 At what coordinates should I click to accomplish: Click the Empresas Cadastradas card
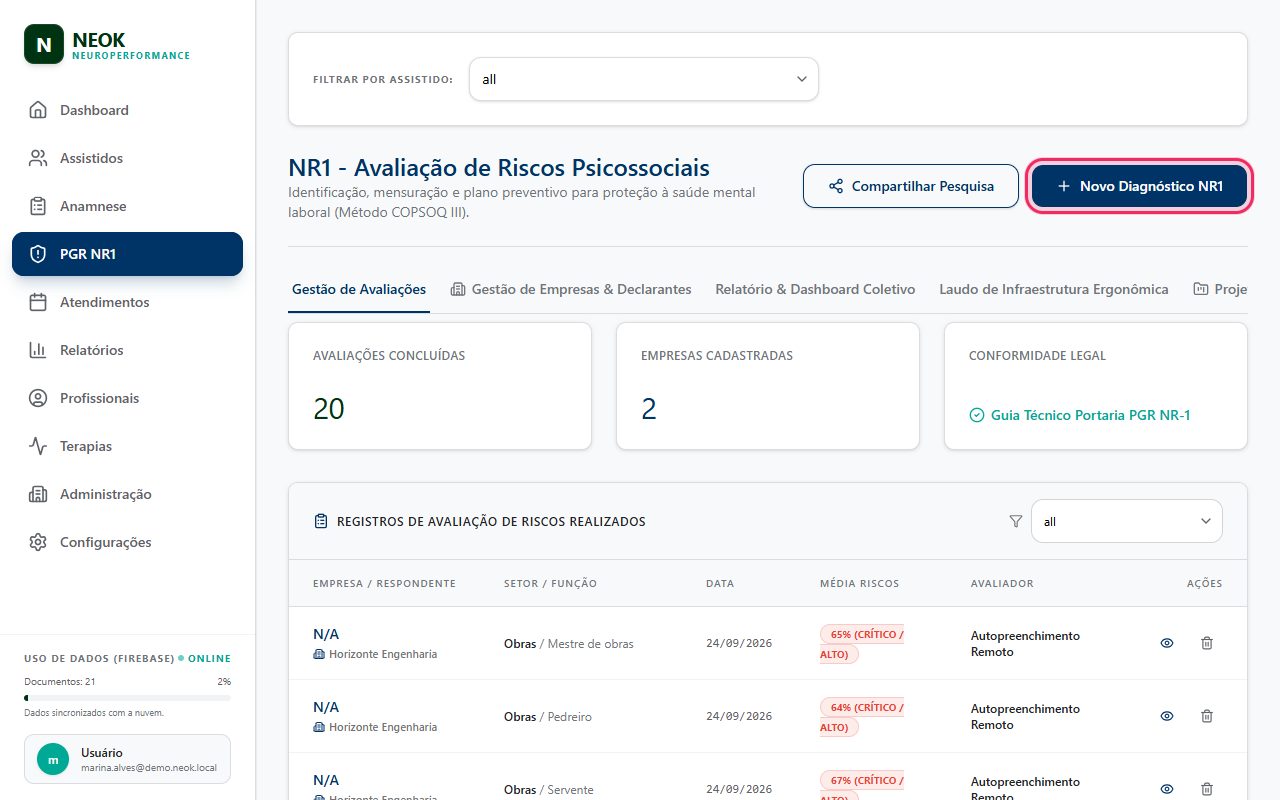click(x=768, y=386)
